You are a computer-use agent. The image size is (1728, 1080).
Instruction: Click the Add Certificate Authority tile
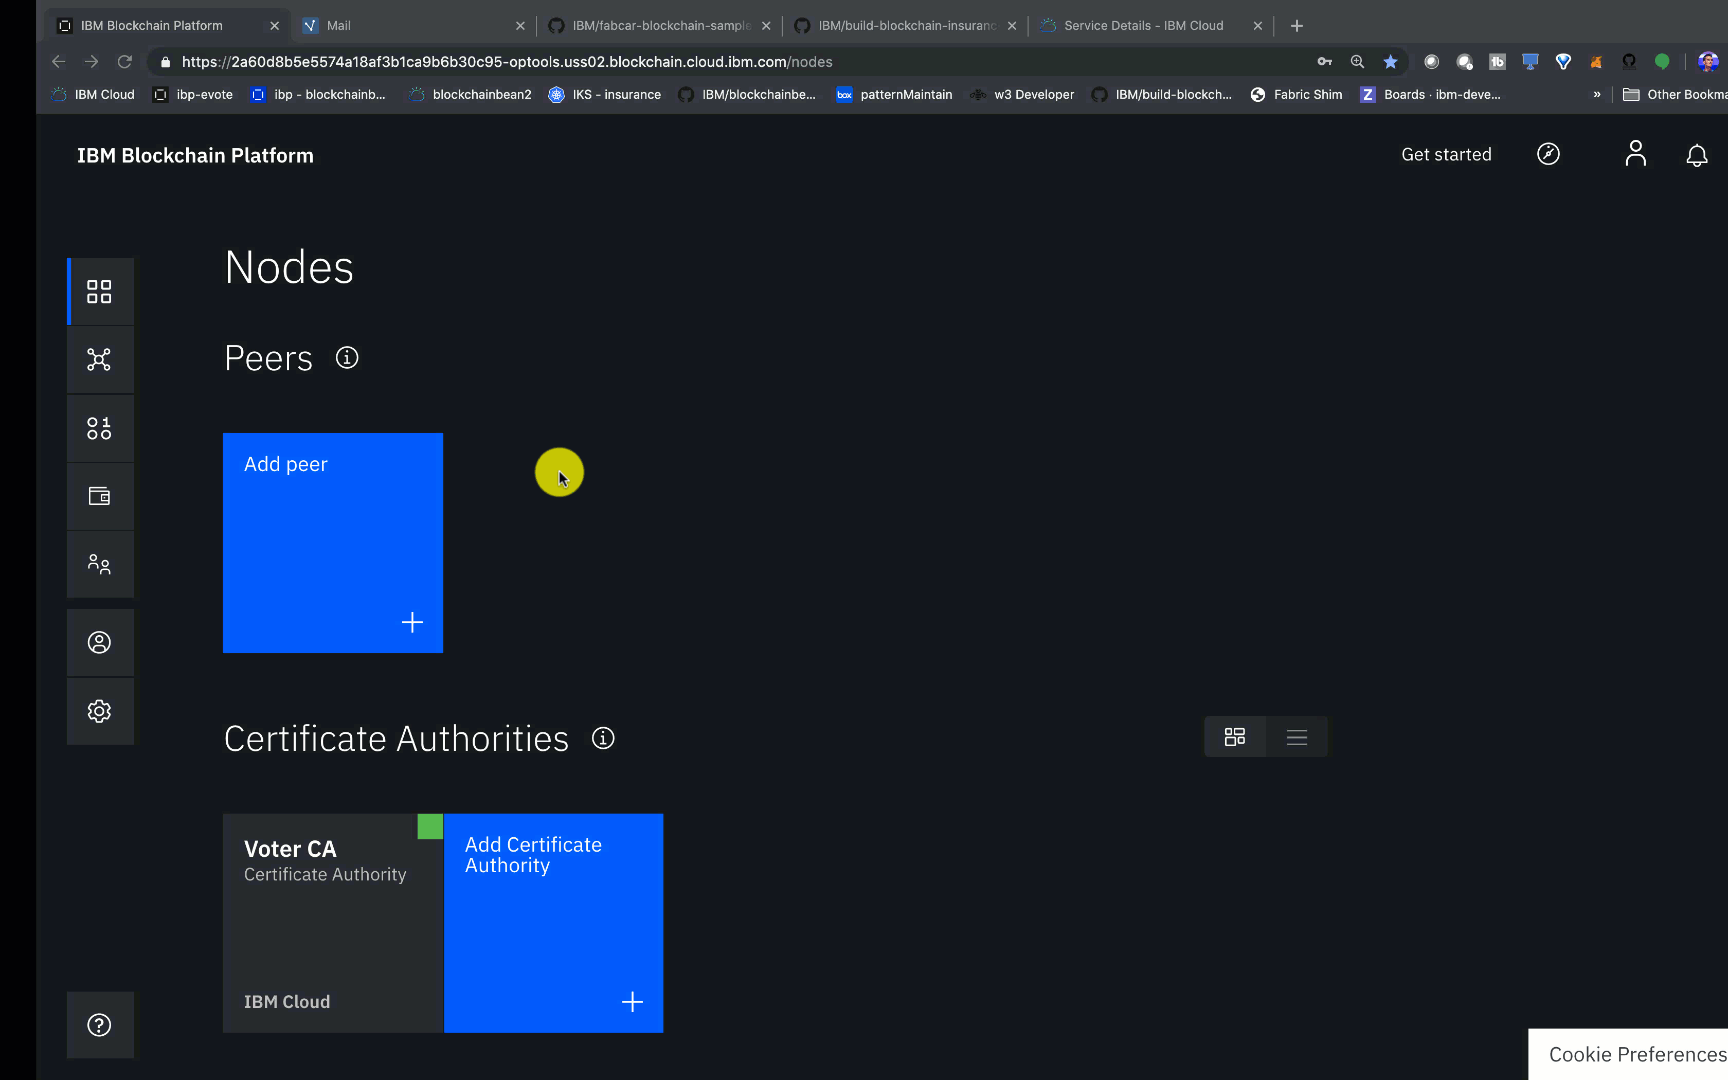click(x=553, y=923)
